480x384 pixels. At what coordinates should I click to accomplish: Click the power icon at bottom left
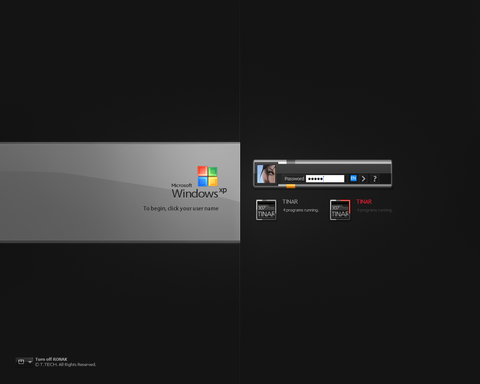pos(21,362)
